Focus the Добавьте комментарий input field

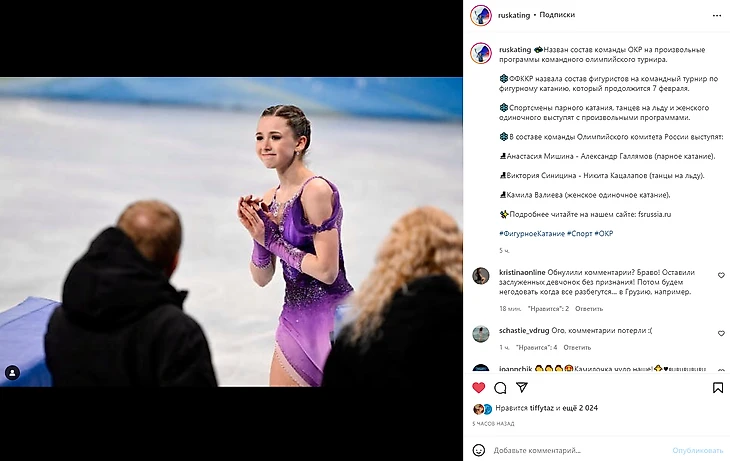(580, 450)
